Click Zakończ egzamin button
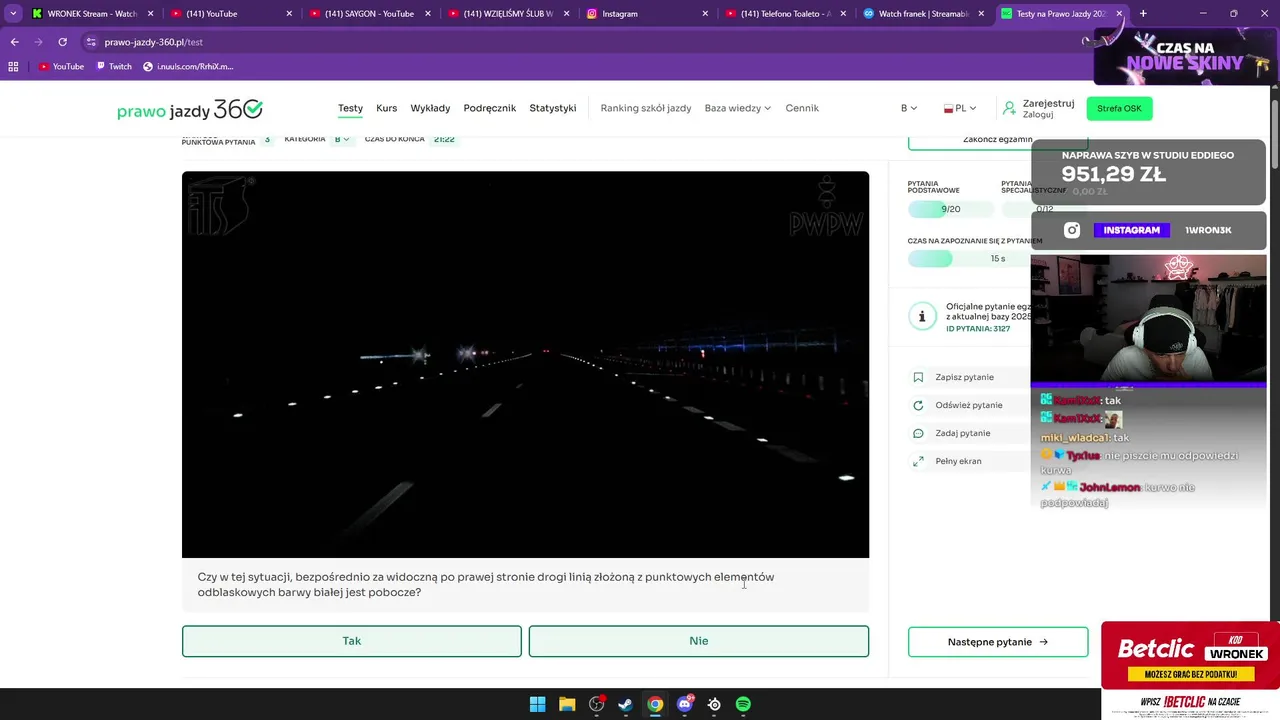 tap(997, 140)
